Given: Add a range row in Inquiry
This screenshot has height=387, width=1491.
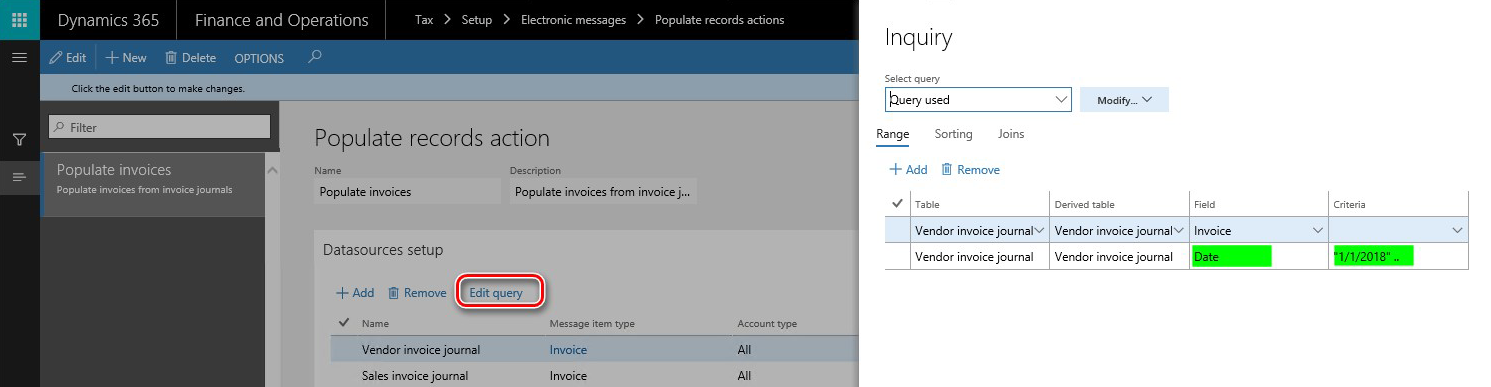Looking at the screenshot, I should 908,170.
